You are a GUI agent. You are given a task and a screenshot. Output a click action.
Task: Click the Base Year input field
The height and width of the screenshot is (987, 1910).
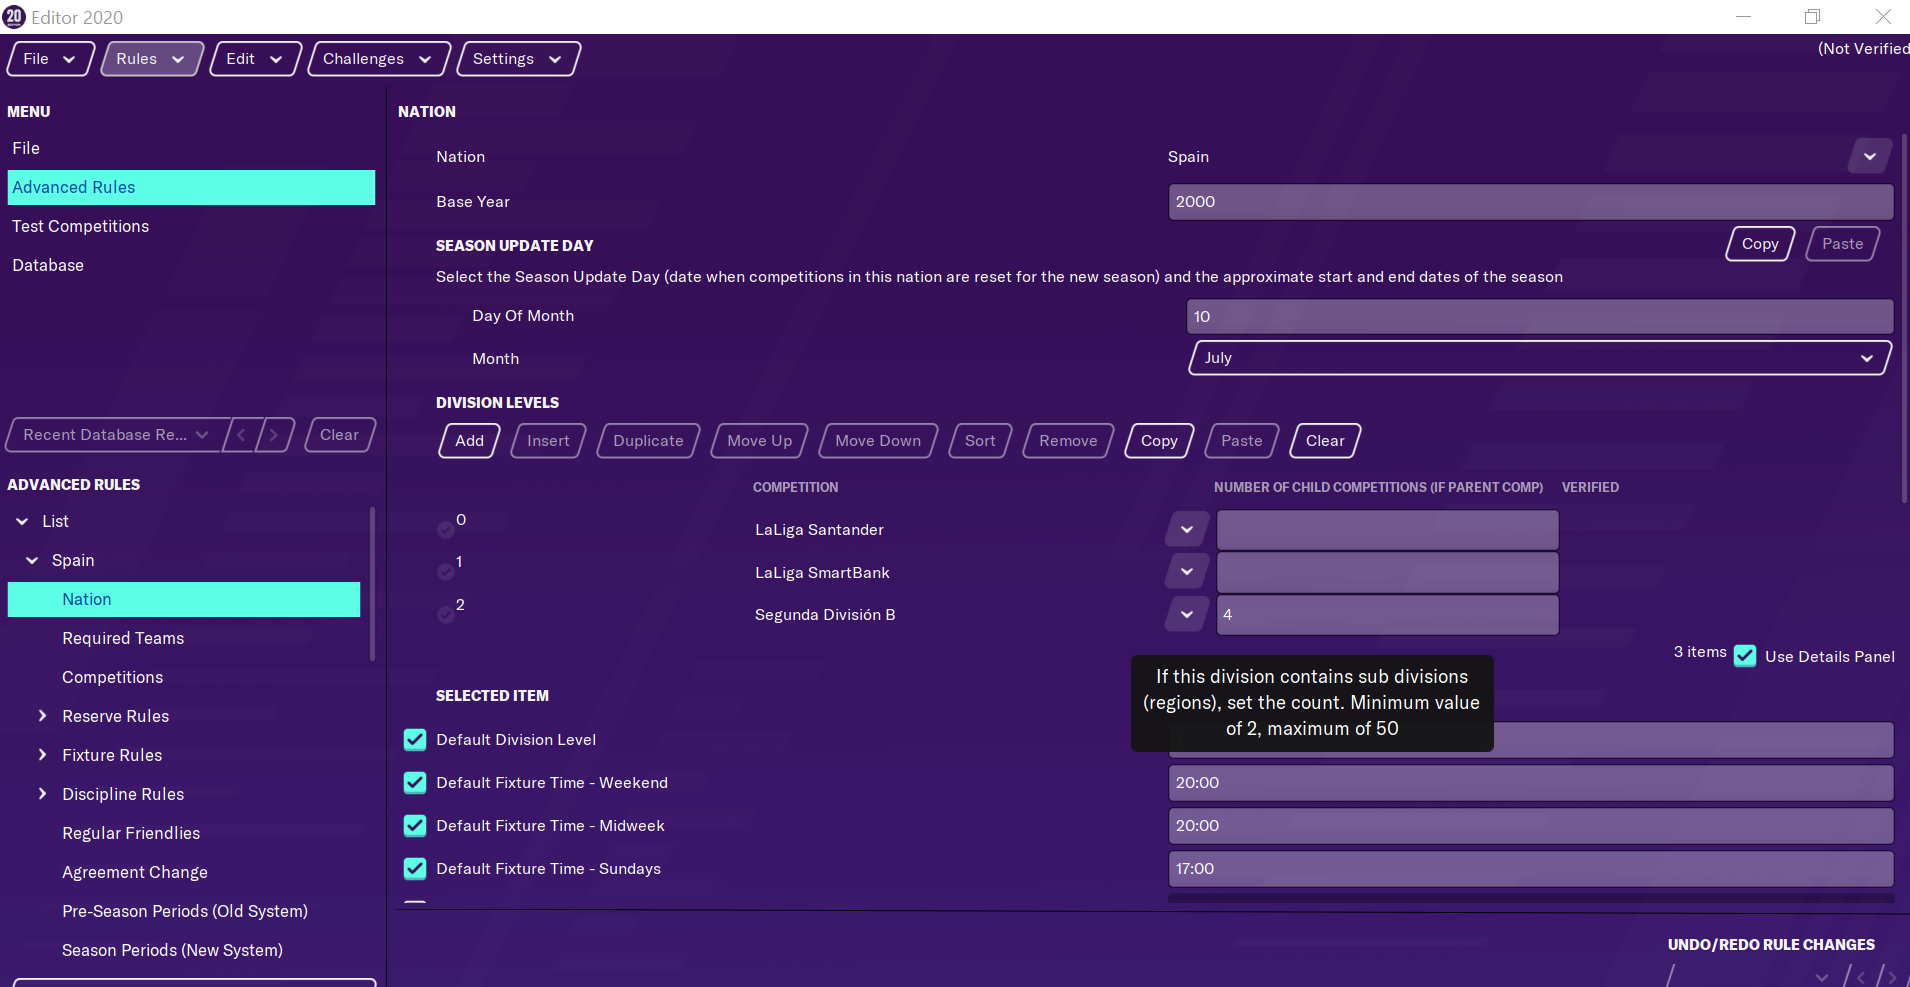pos(1529,202)
